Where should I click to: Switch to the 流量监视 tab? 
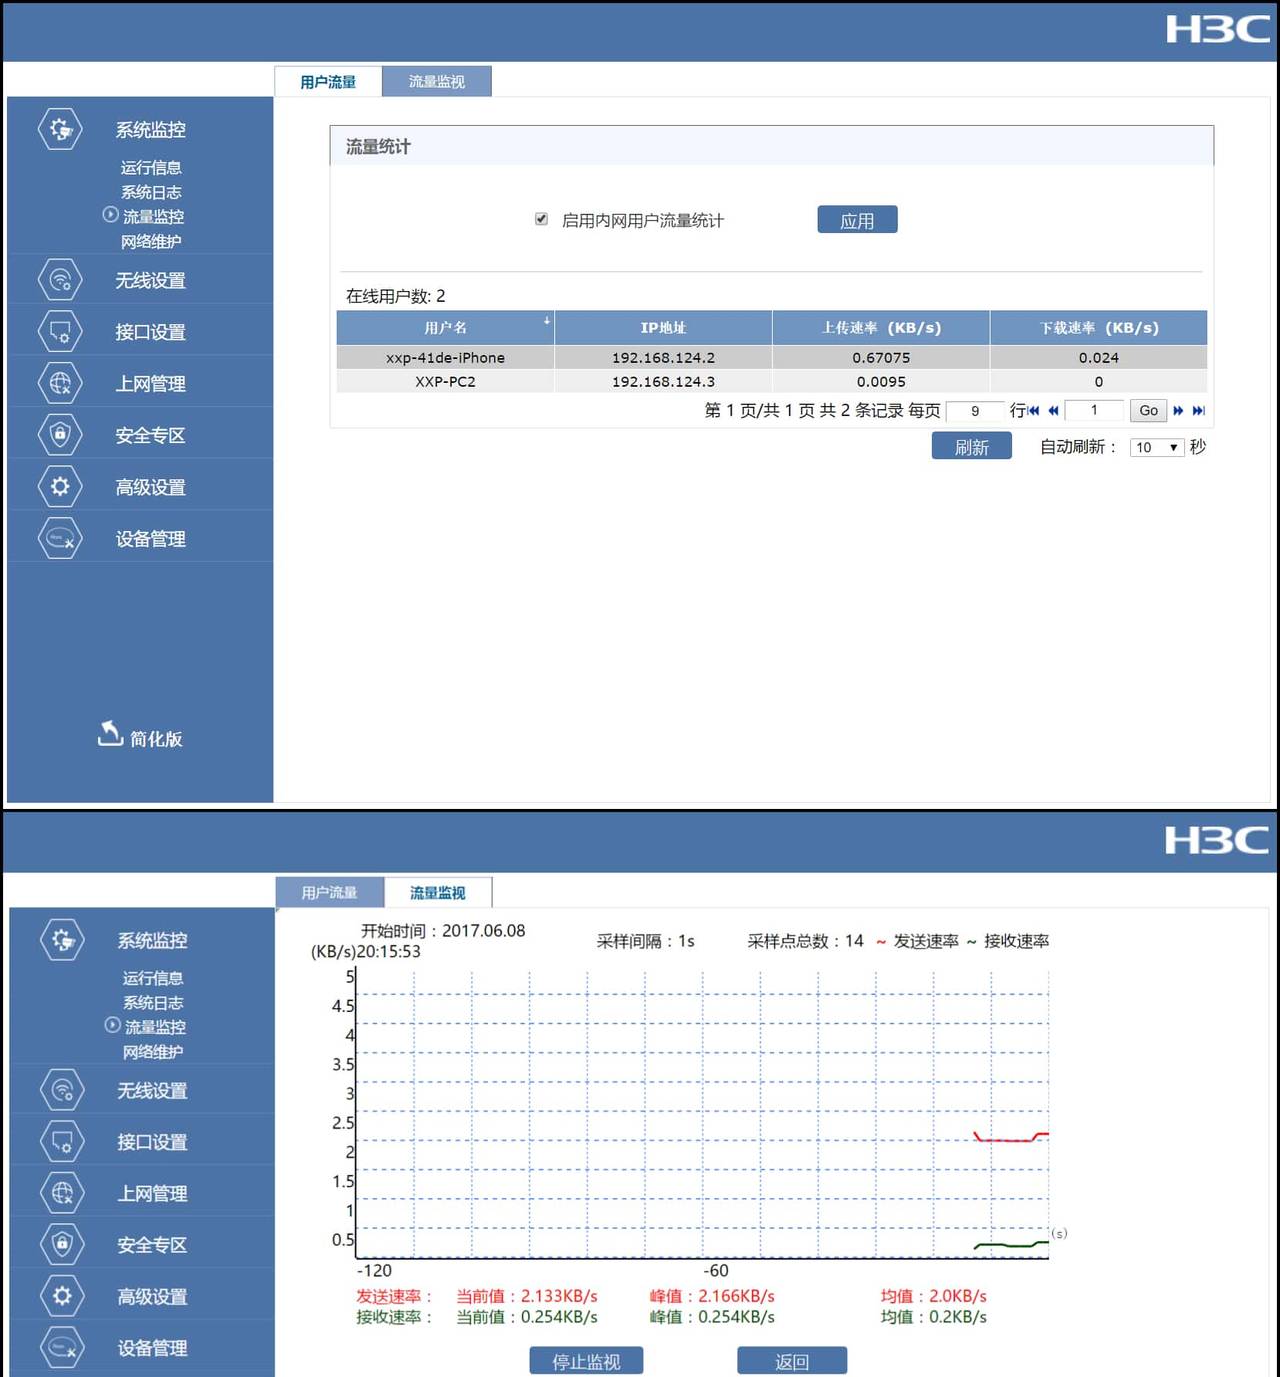[437, 81]
